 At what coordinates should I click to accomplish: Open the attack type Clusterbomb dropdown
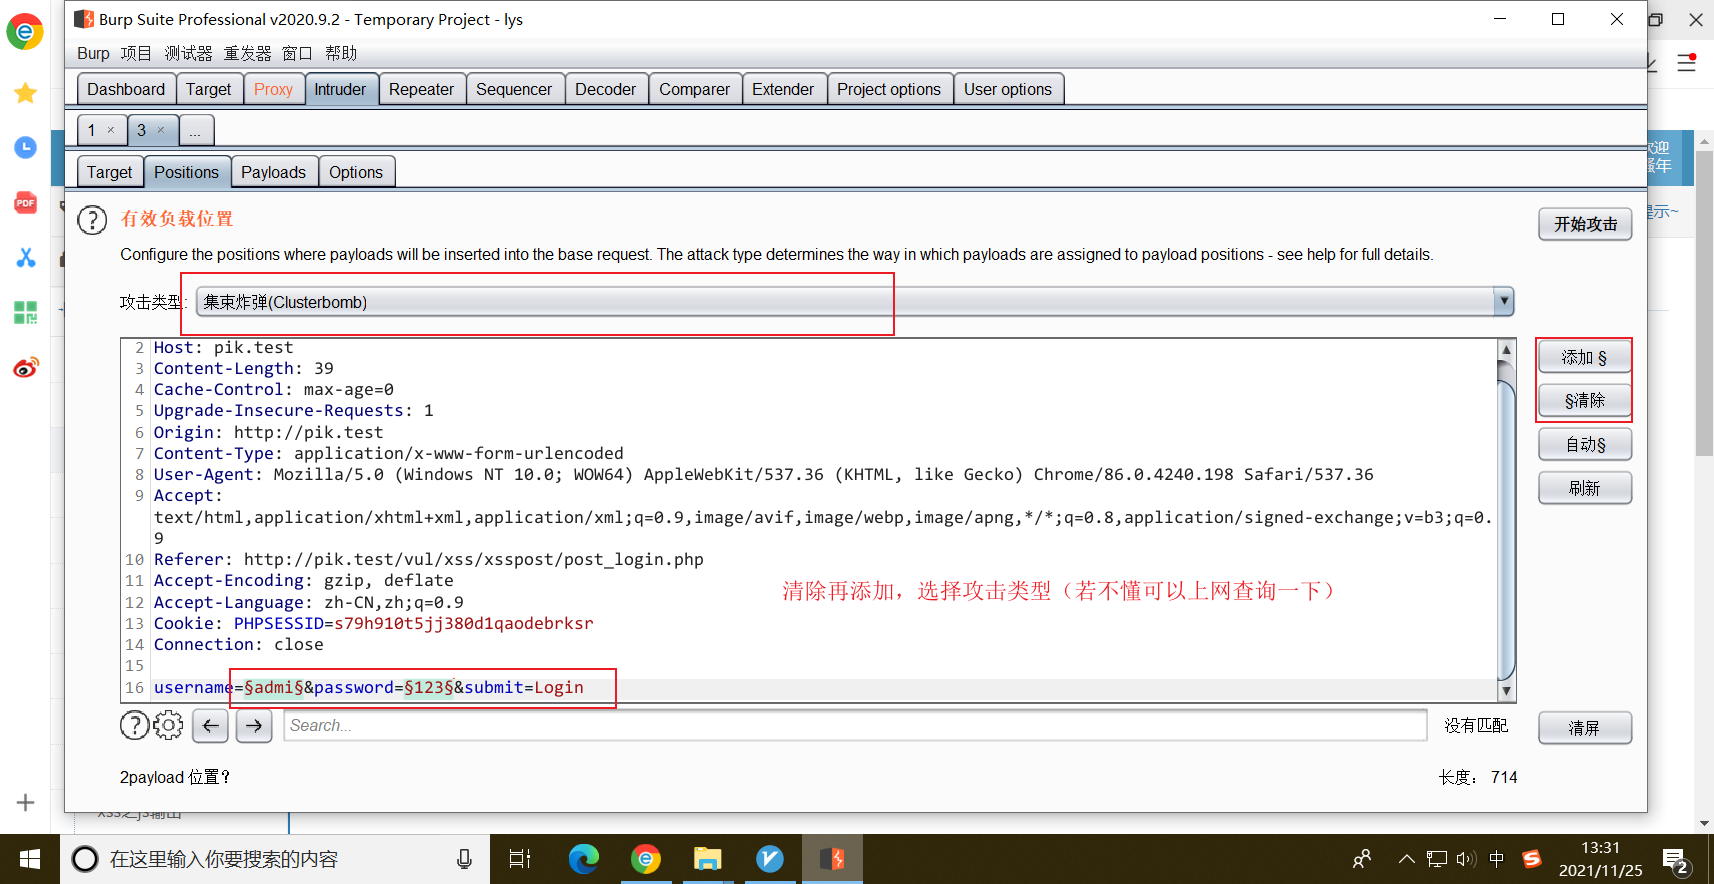coord(854,302)
